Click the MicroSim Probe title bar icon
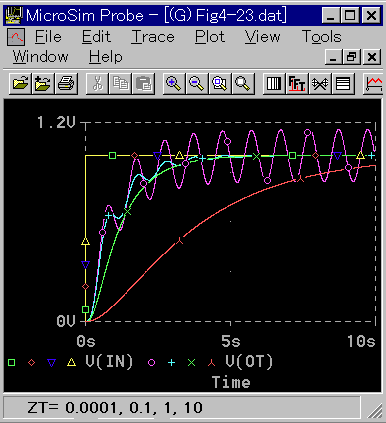Screen dimensions: 386x423 click(x=13, y=16)
